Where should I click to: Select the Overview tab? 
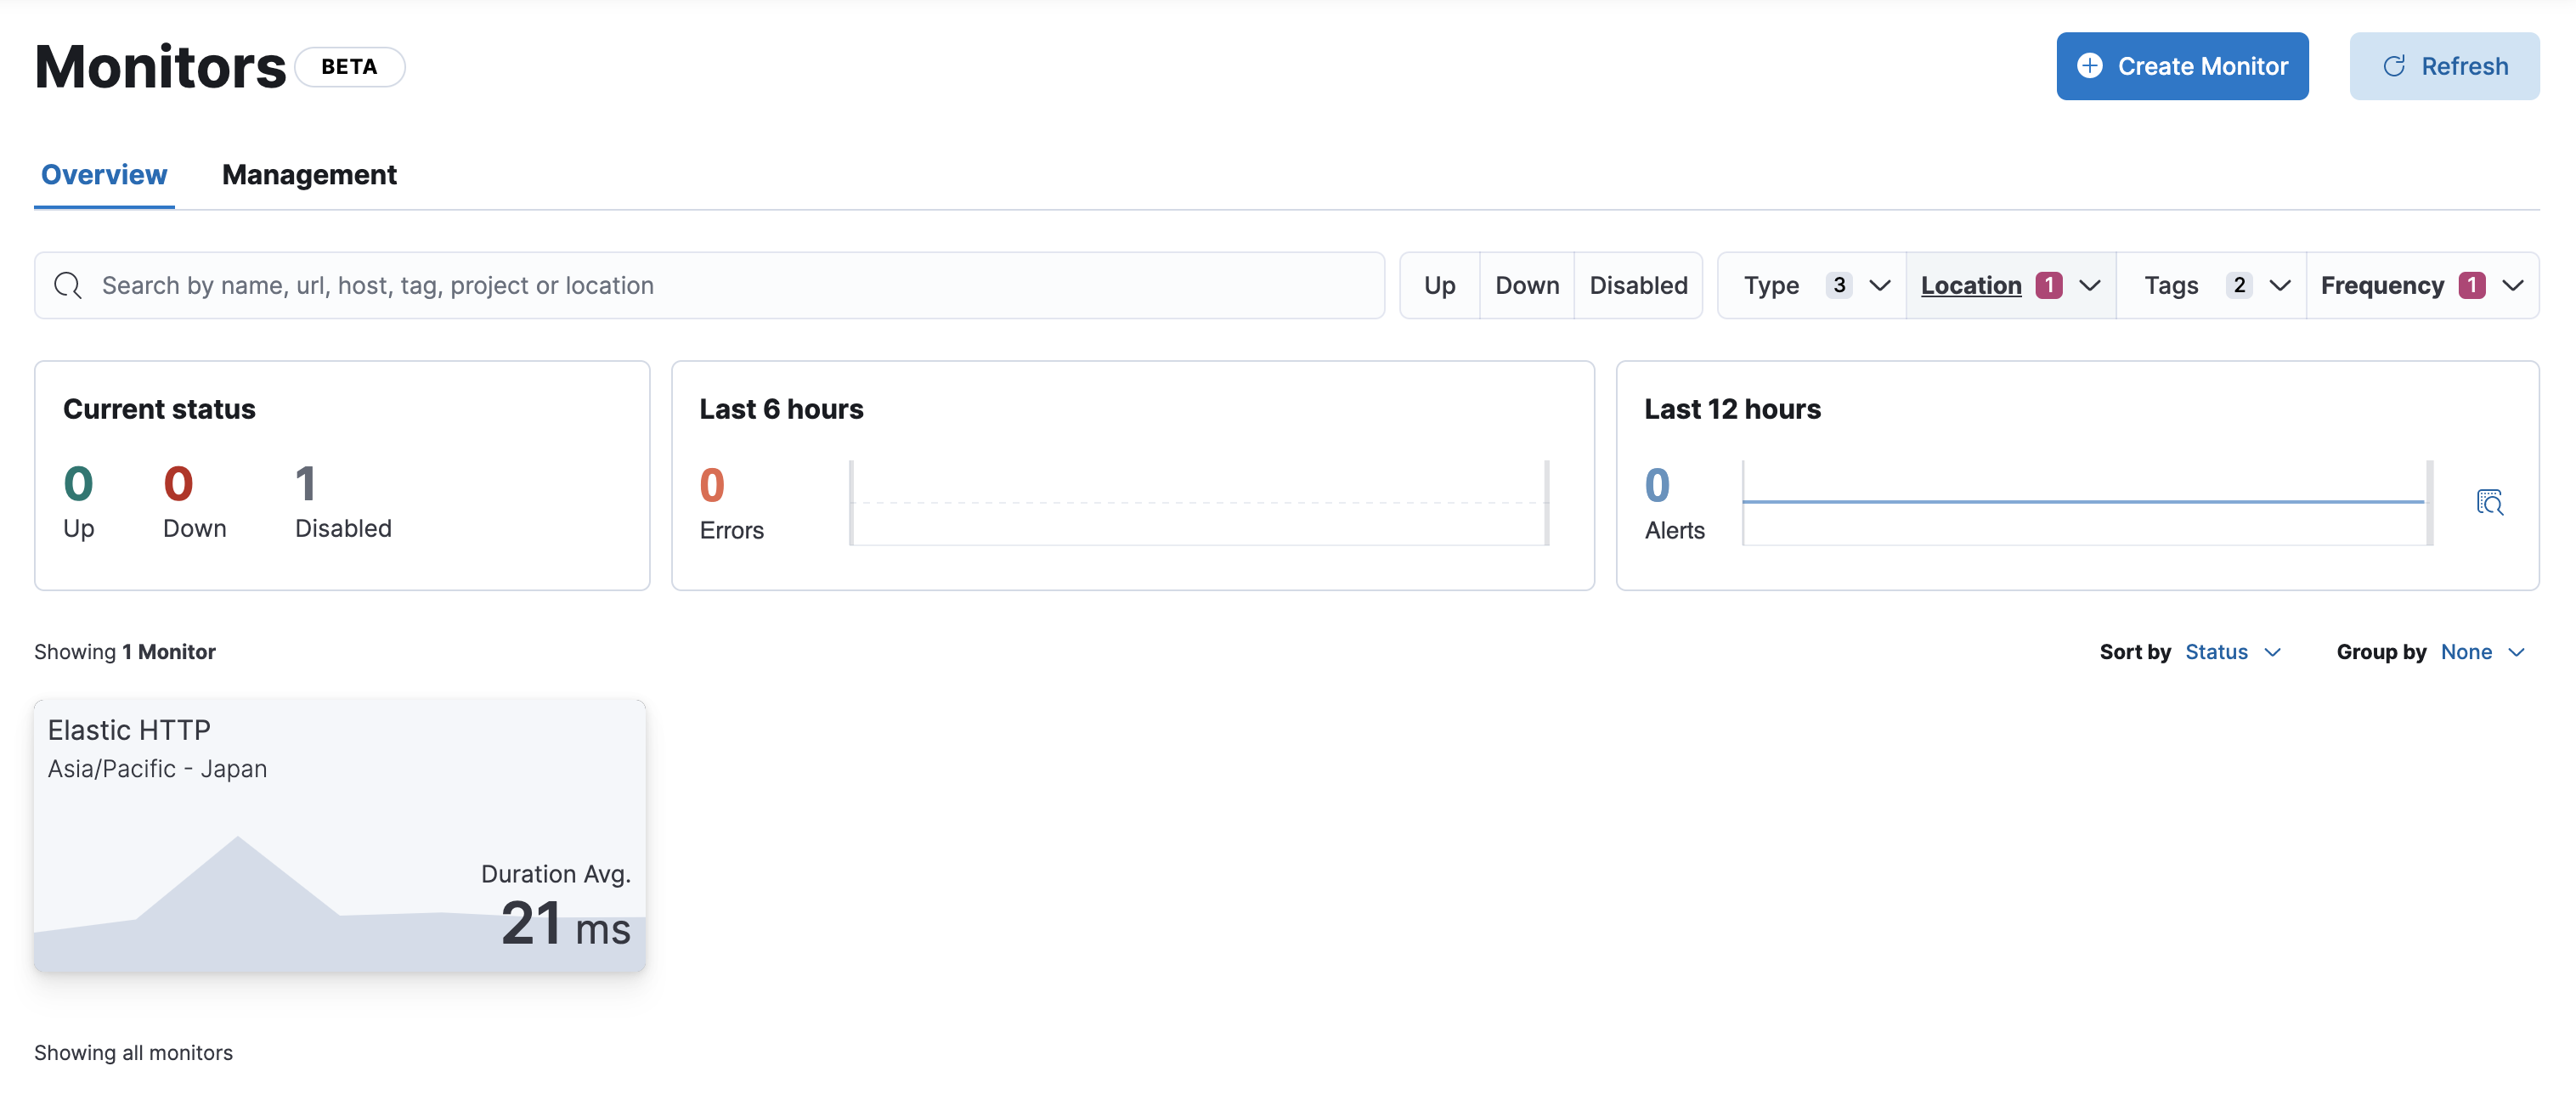pos(103,174)
